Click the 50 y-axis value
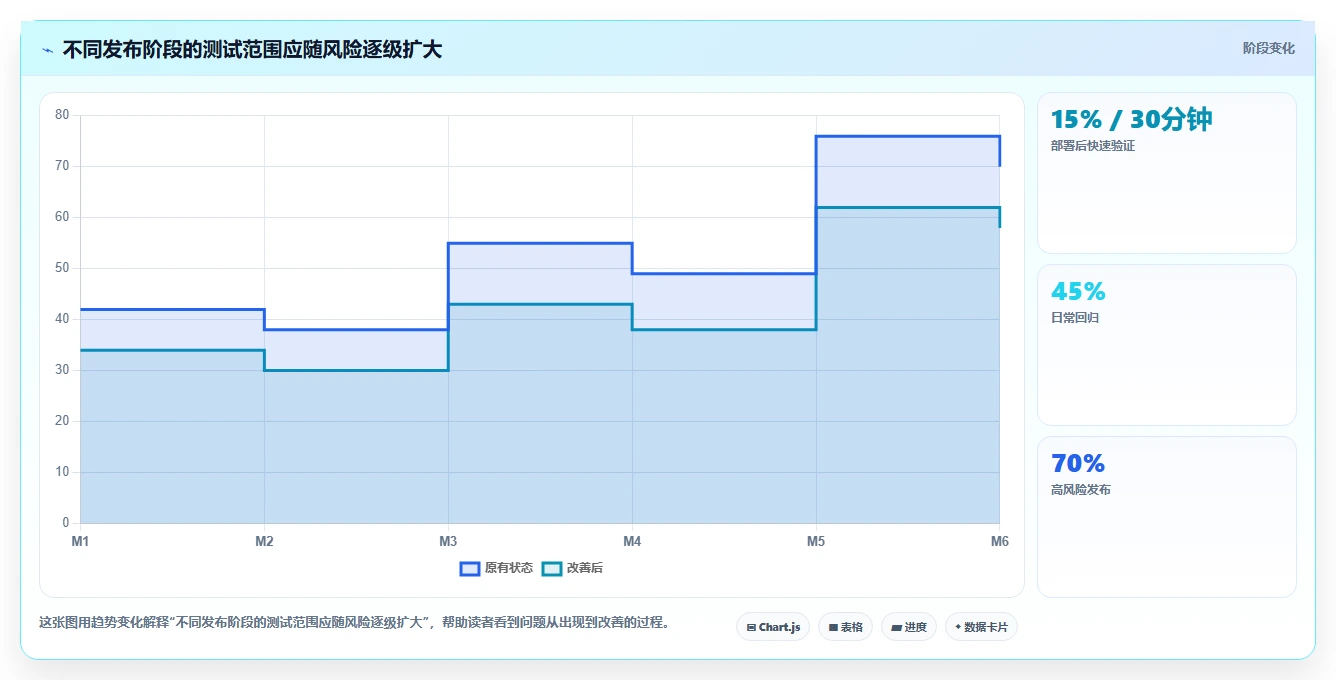This screenshot has height=680, width=1336. [x=62, y=268]
